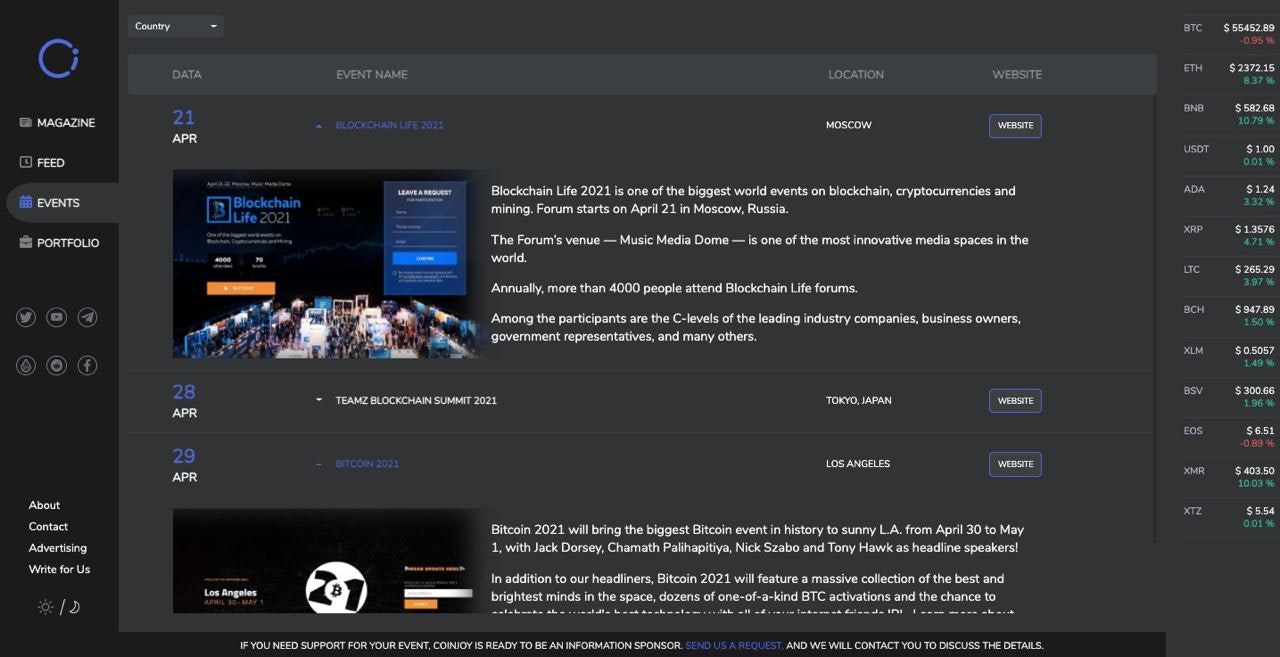Select the BTC price ticker

[x=1229, y=34]
